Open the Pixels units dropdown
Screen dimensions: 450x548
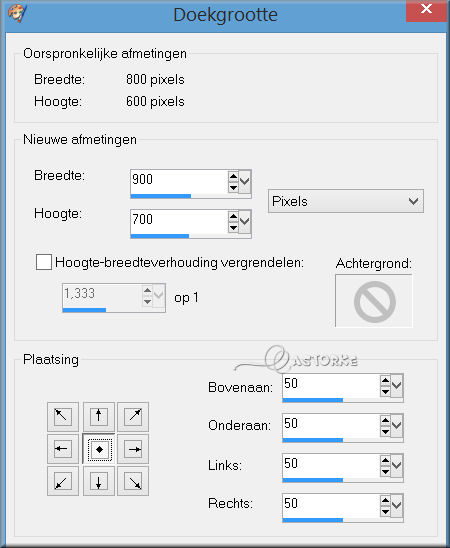[x=346, y=201]
